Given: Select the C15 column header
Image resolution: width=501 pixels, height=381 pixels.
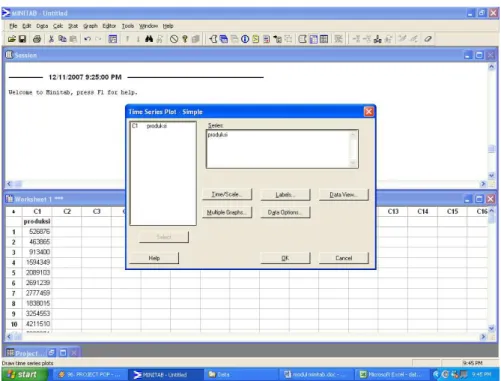Looking at the screenshot, I should [x=452, y=212].
